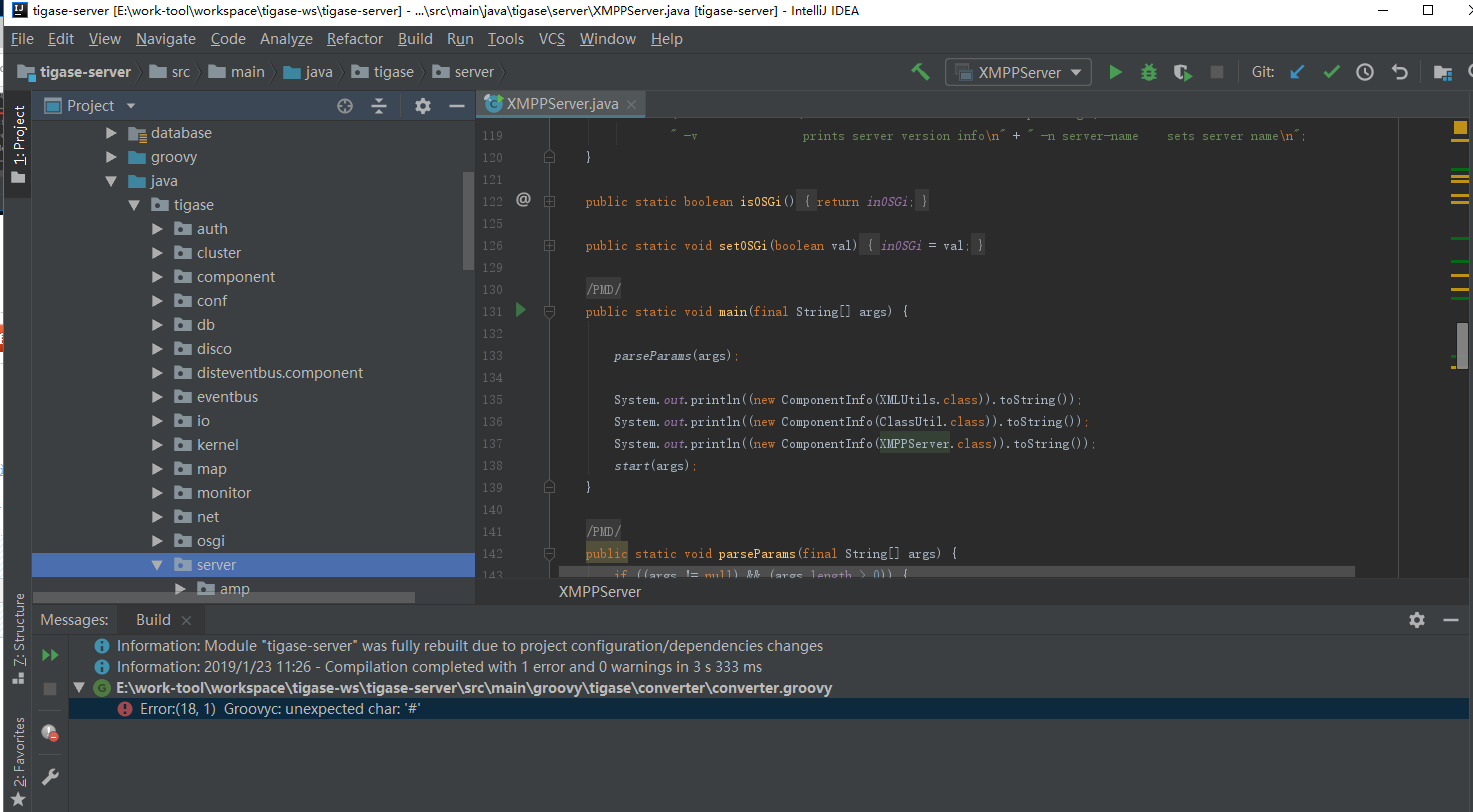Screen dimensions: 1473x812
Task: Click the run gutter arrow beside main method
Action: tap(520, 310)
